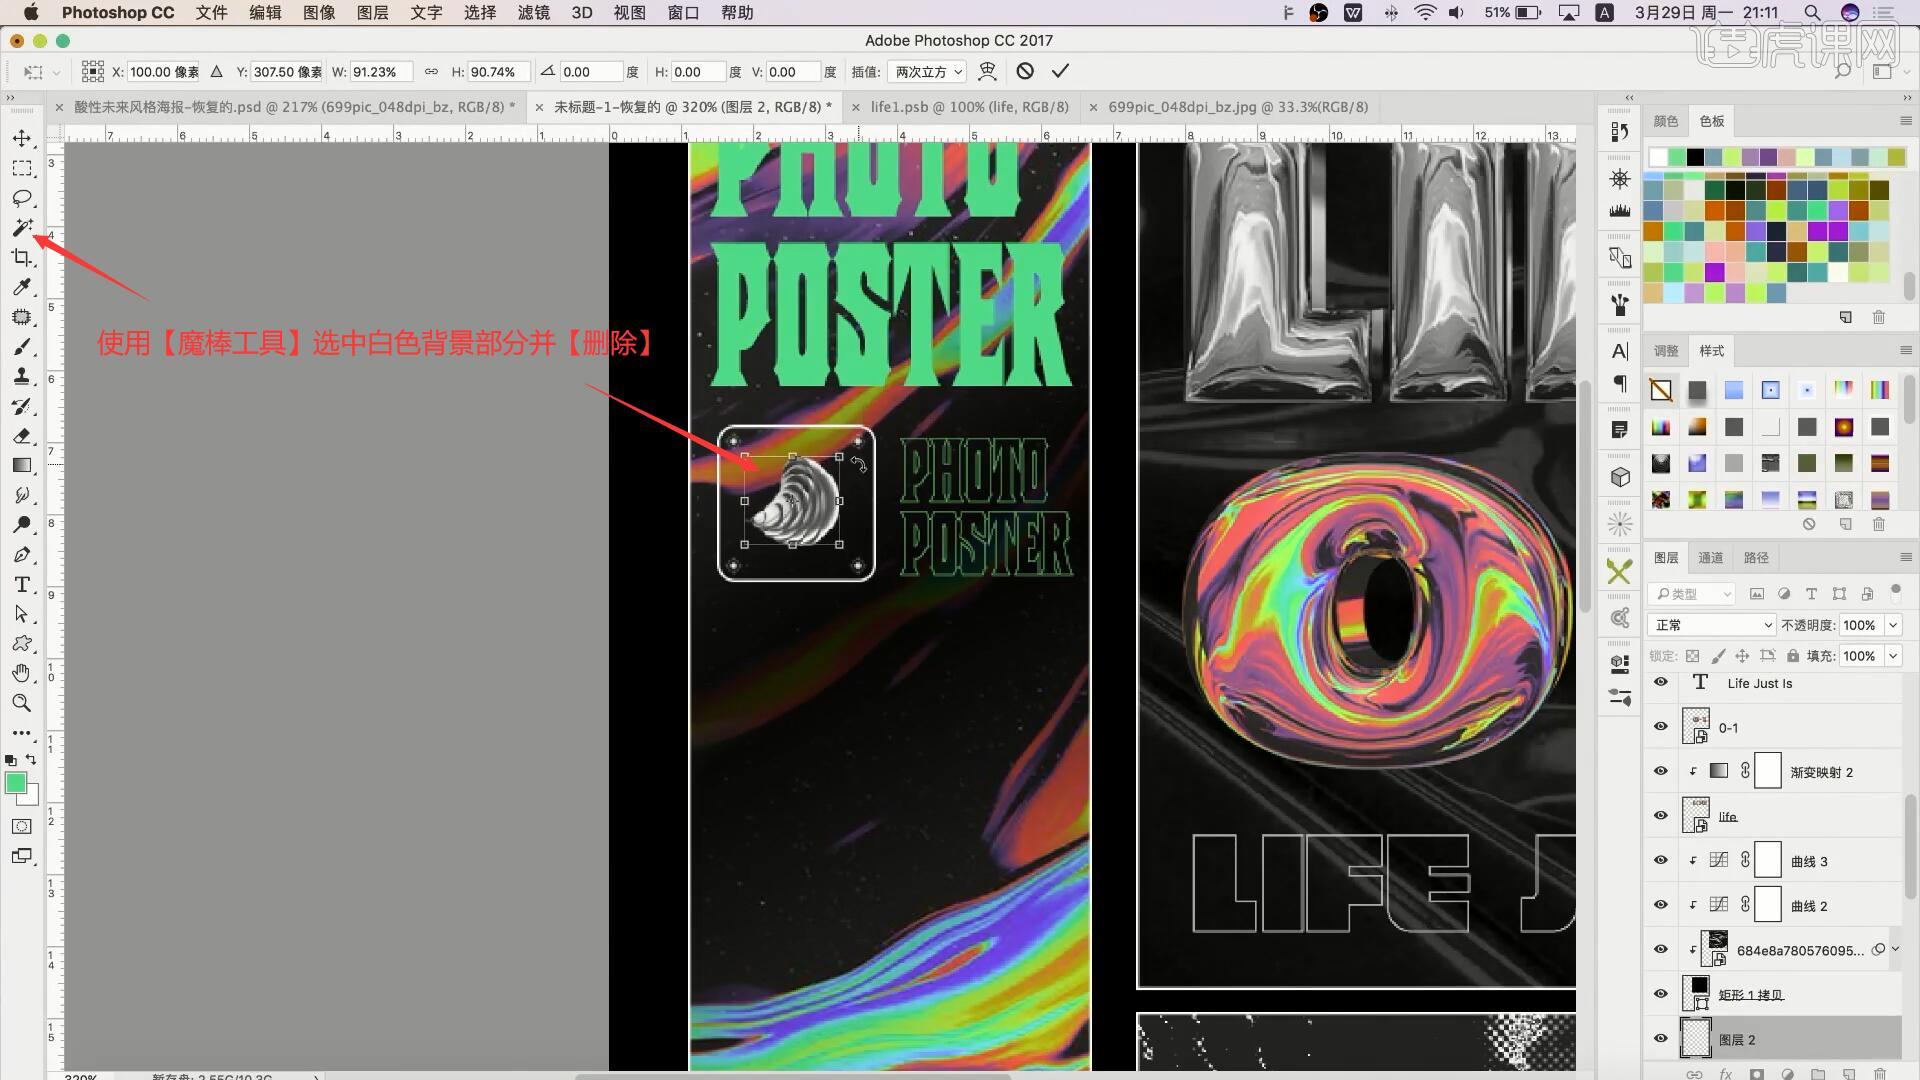Open the opacity 不透明度 dropdown arrow

coord(1893,625)
